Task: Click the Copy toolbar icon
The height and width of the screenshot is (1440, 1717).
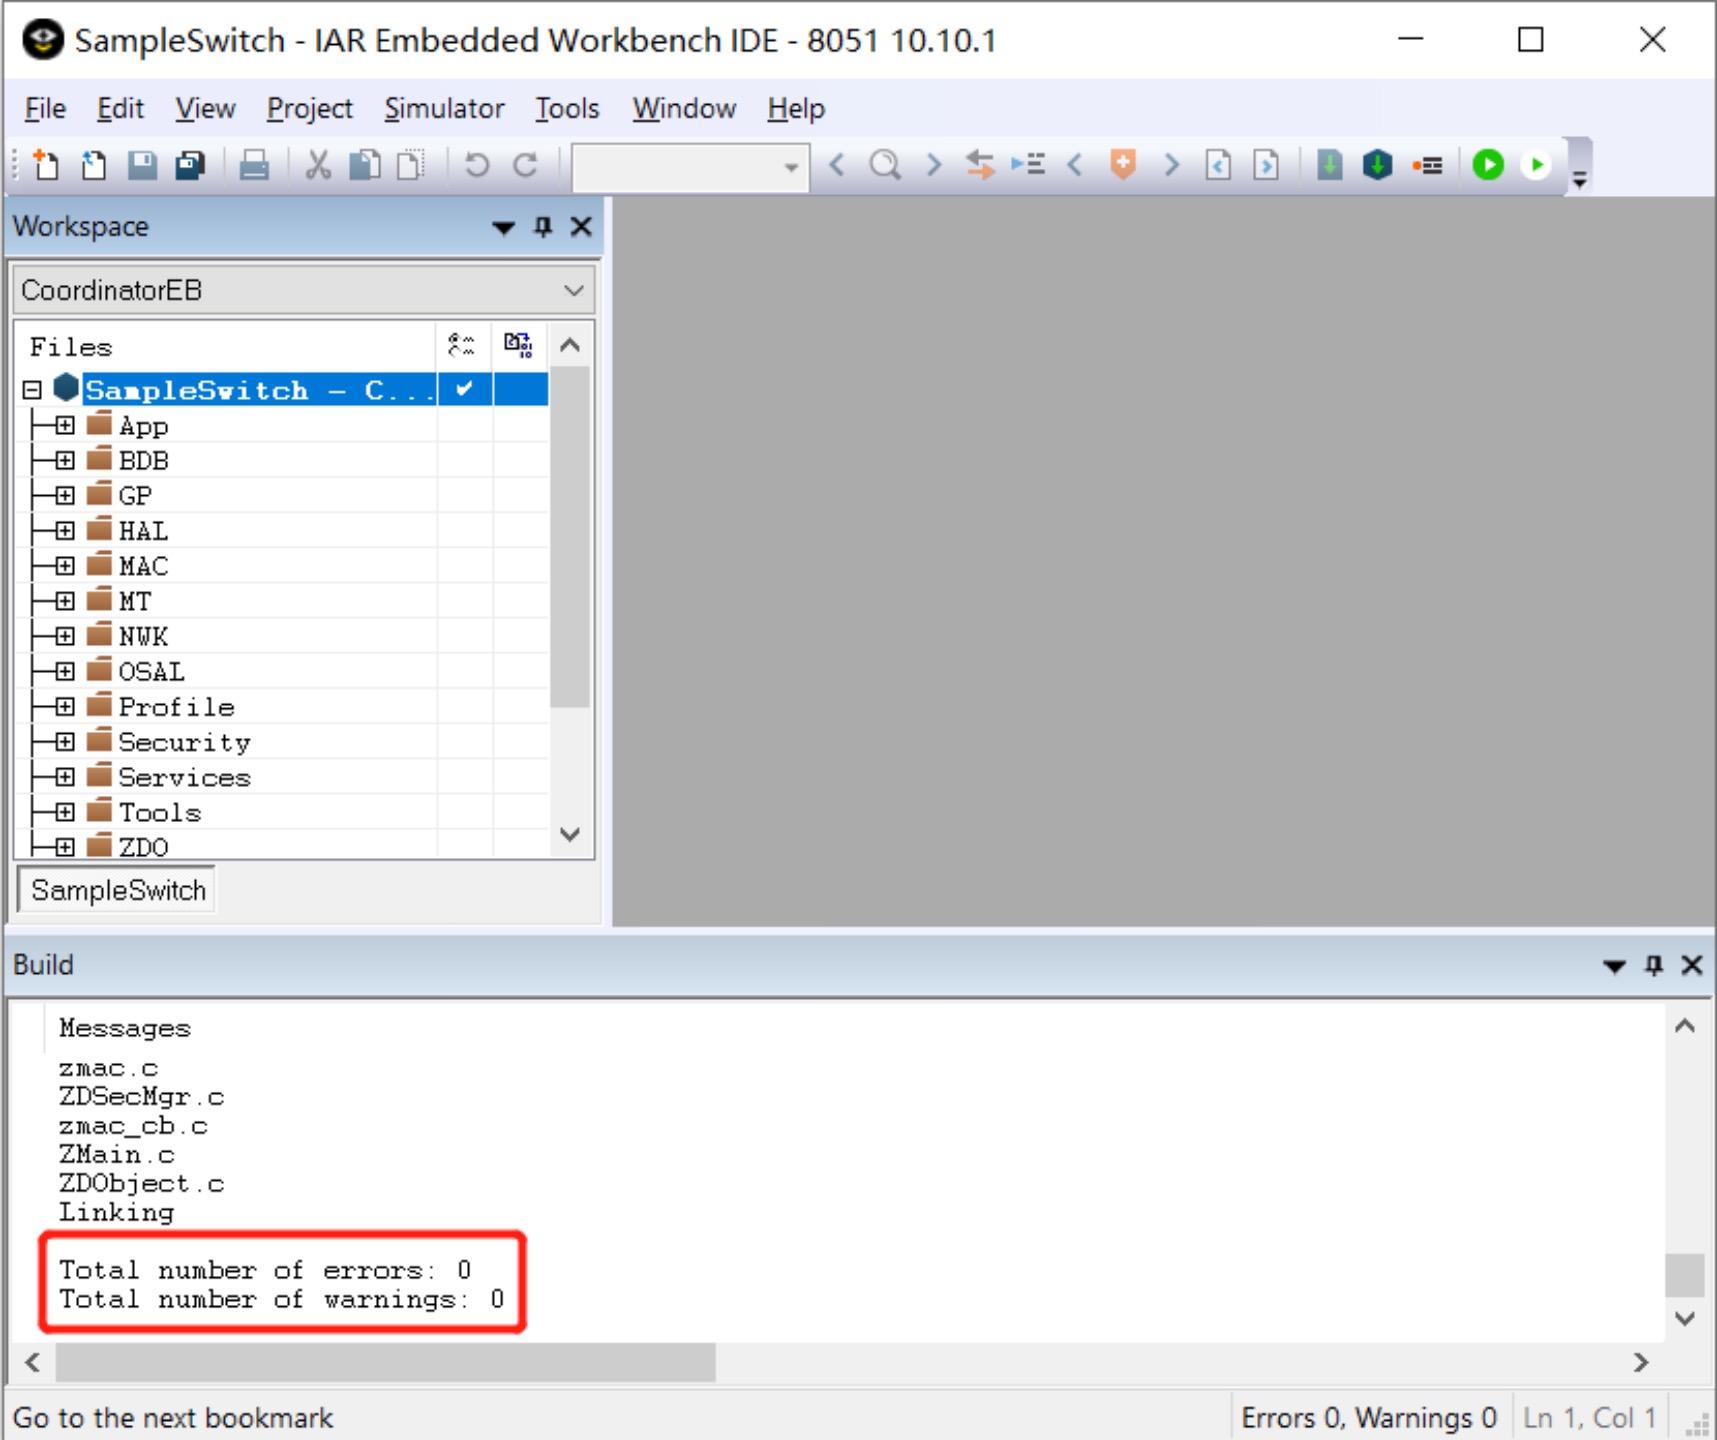Action: [x=365, y=164]
